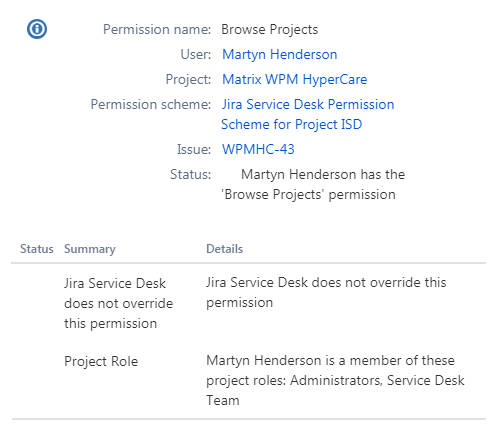Click the Browse Projects permission name value
Image resolution: width=495 pixels, height=426 pixels.
[x=270, y=30]
